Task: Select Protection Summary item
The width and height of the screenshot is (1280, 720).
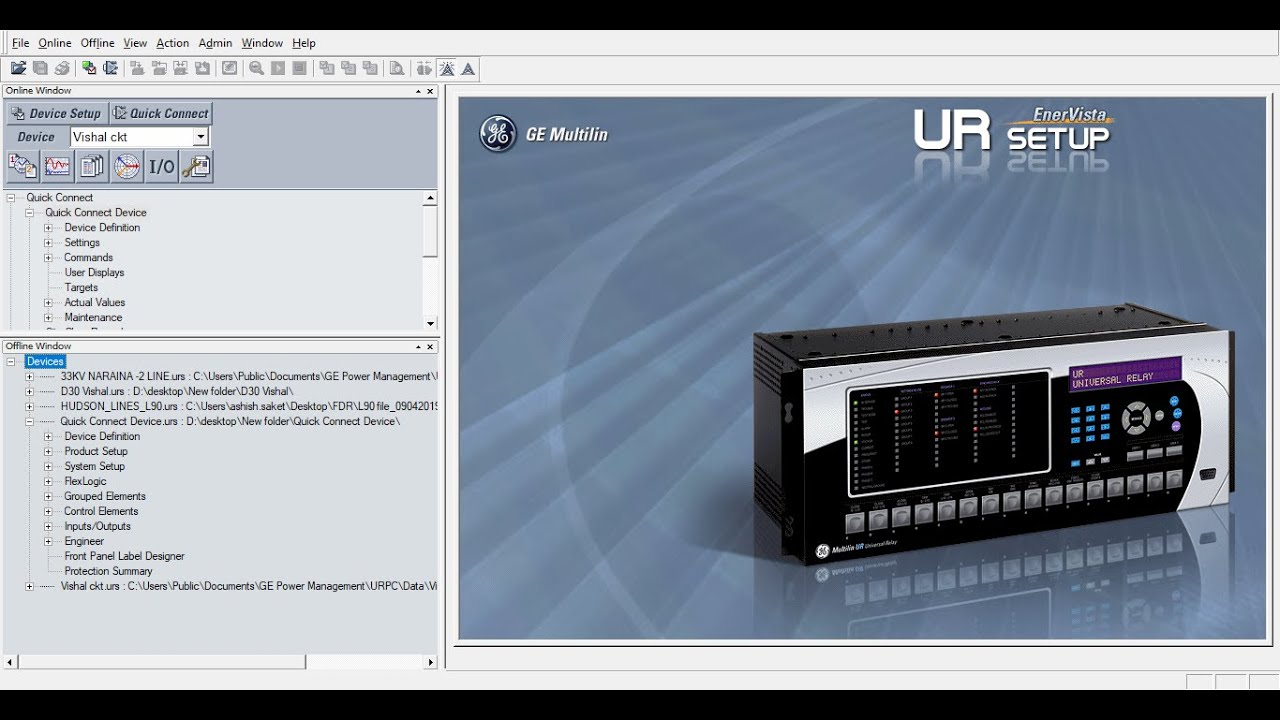Action: pyautogui.click(x=108, y=572)
